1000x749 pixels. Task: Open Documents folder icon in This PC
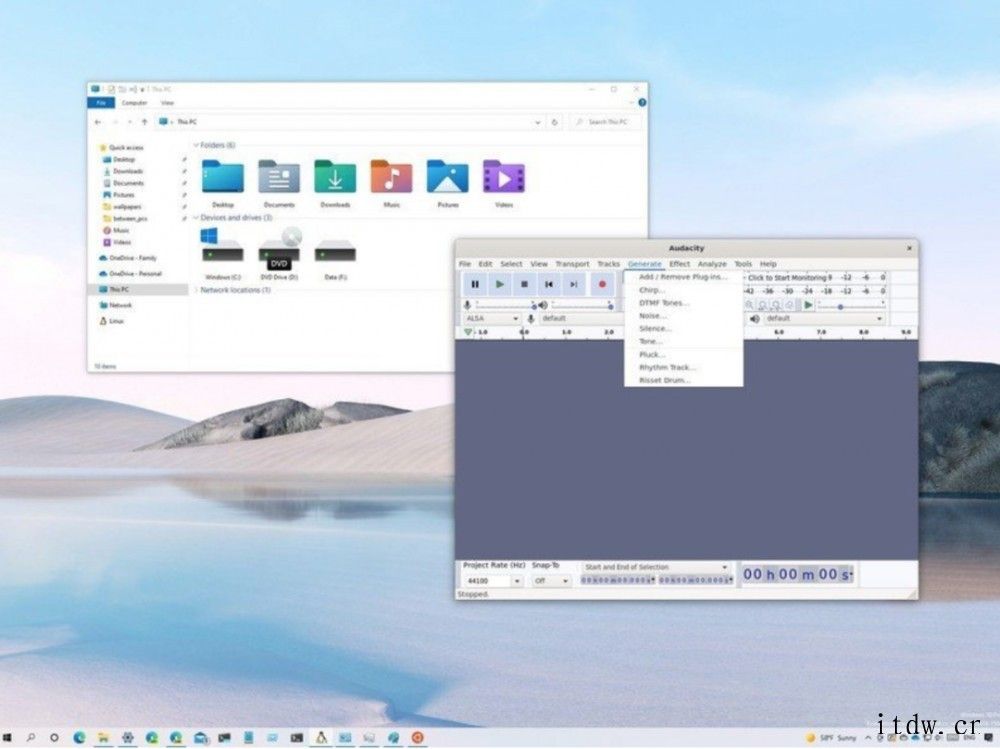point(279,177)
